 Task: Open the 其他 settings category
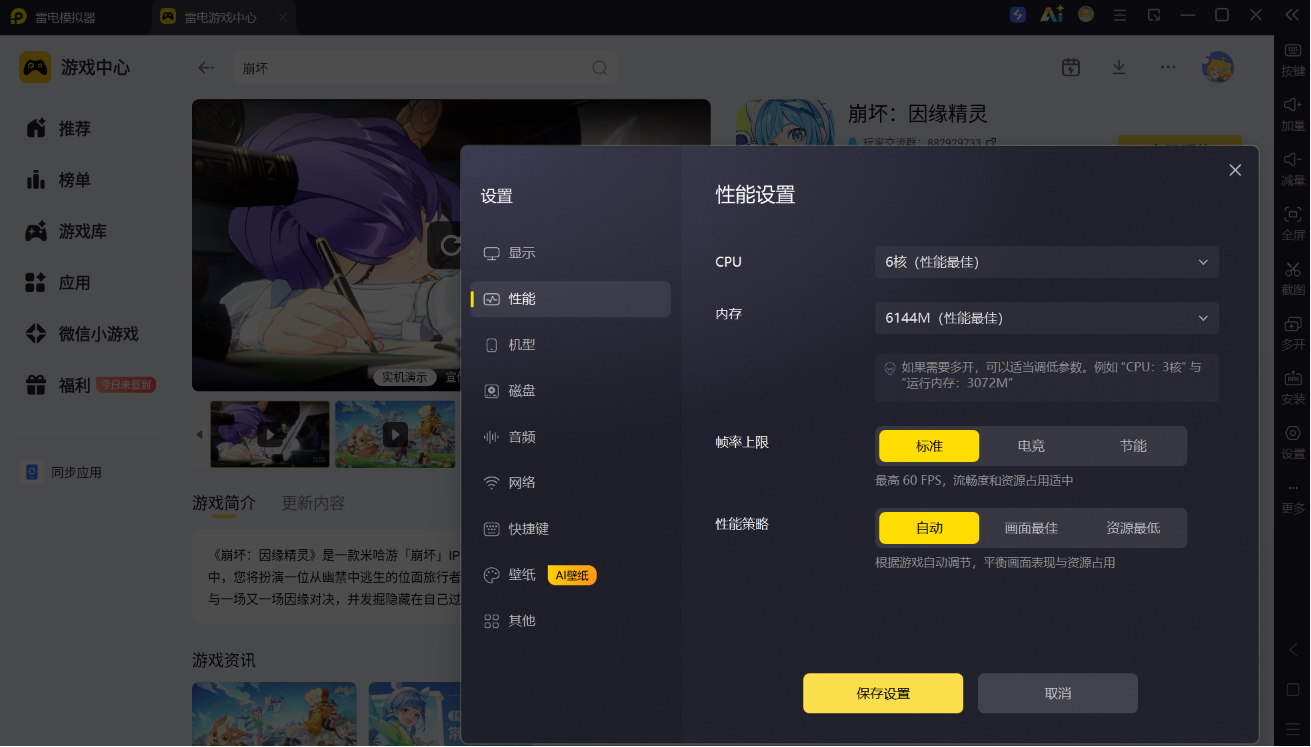[570, 621]
